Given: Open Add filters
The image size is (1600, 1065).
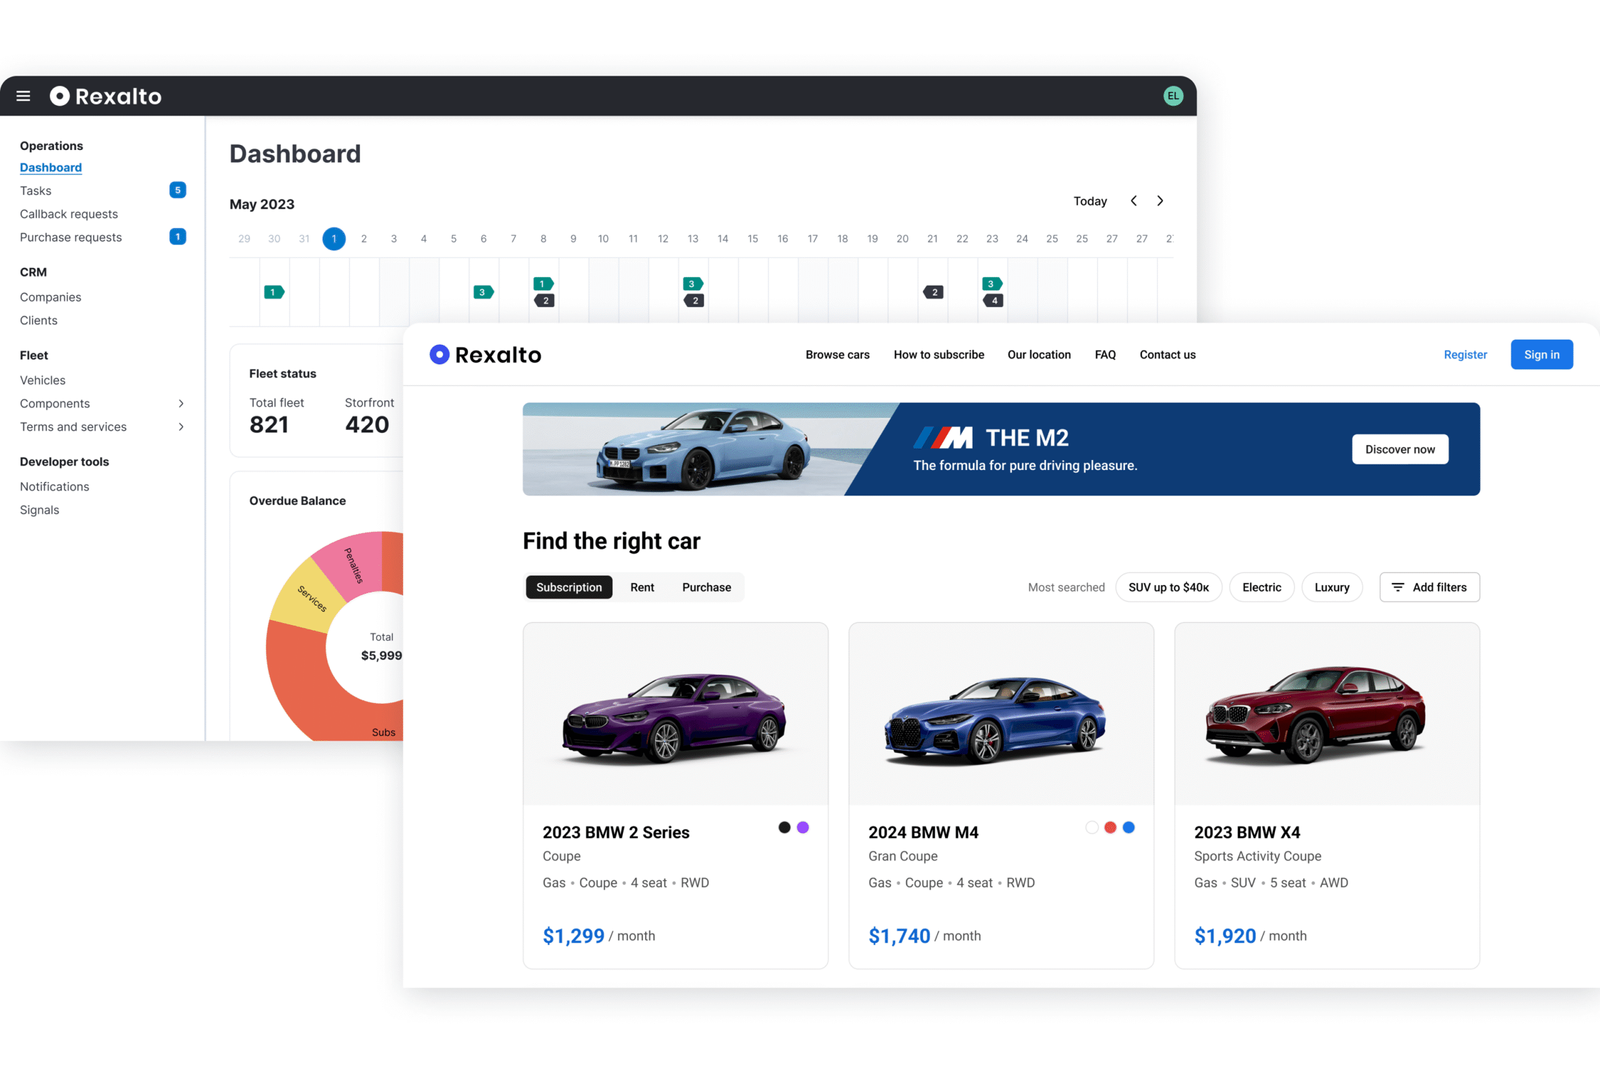Looking at the screenshot, I should click(x=1430, y=587).
